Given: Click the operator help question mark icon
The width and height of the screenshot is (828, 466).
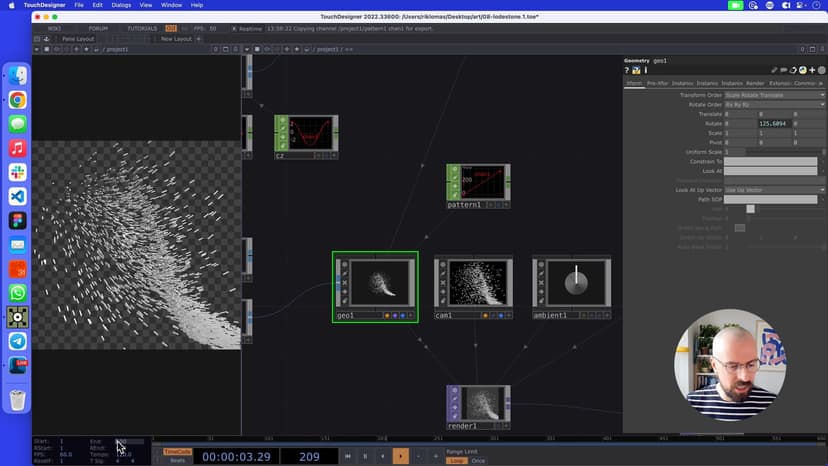Looking at the screenshot, I should [x=627, y=70].
